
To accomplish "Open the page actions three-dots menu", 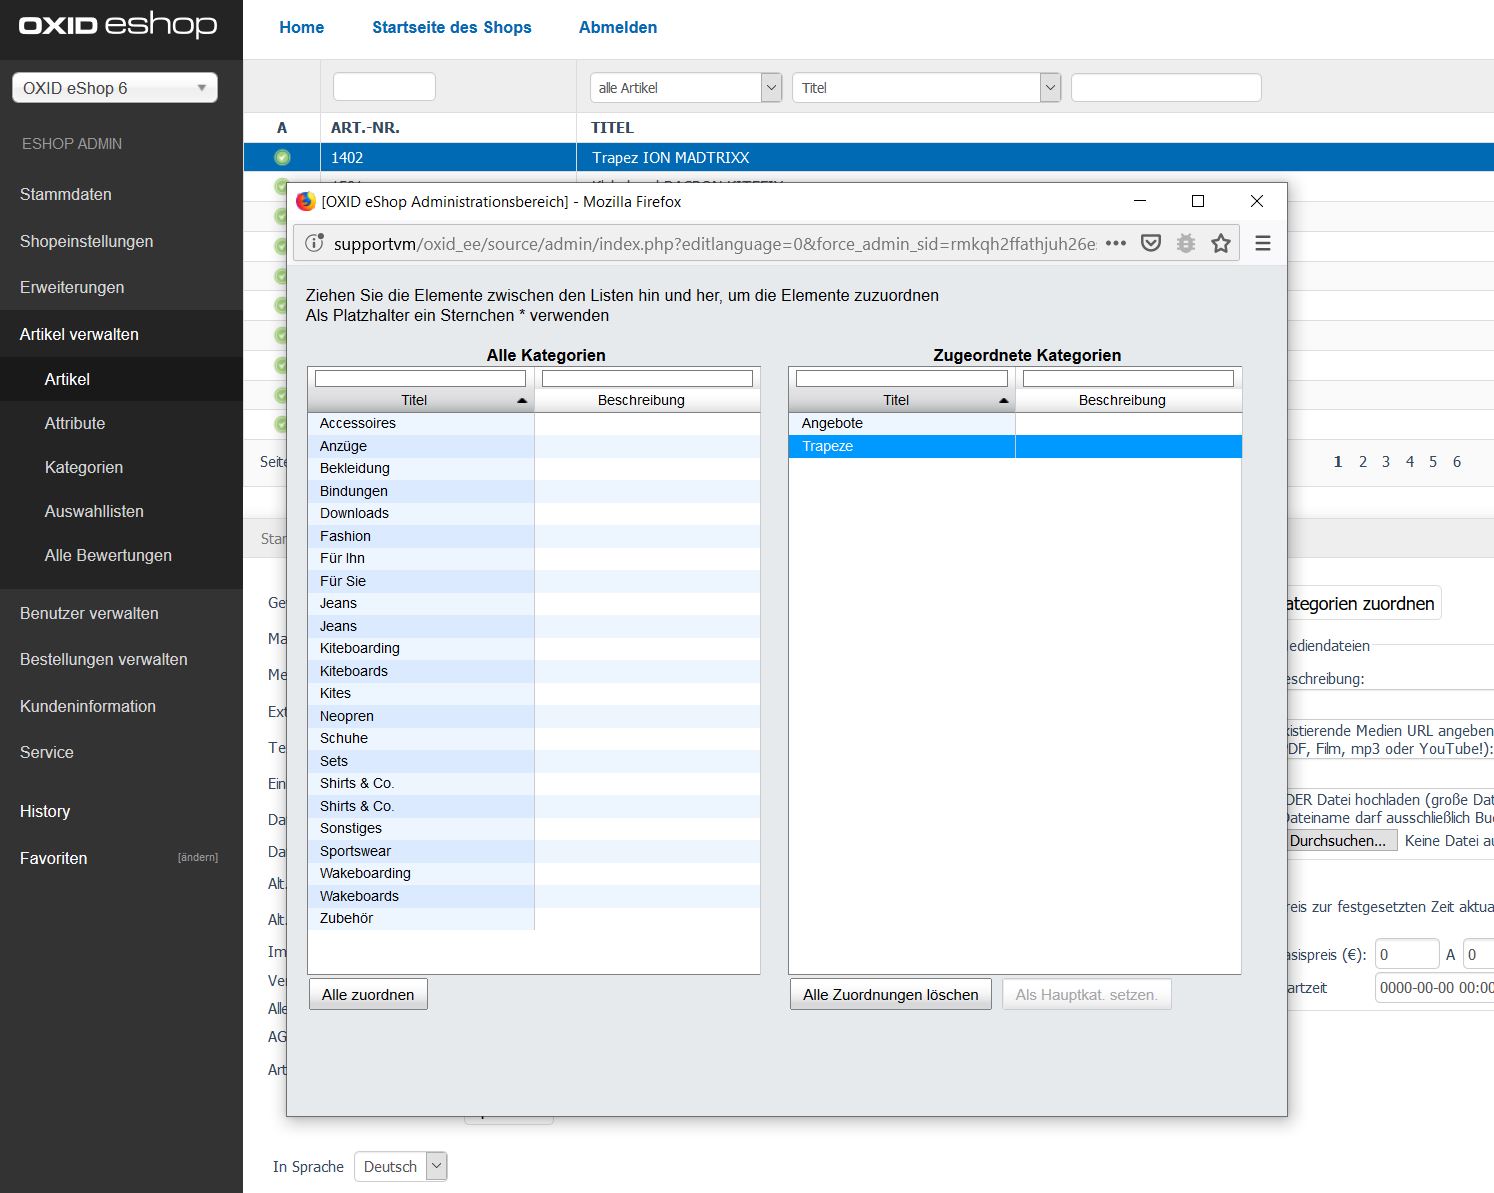I will click(x=1116, y=243).
